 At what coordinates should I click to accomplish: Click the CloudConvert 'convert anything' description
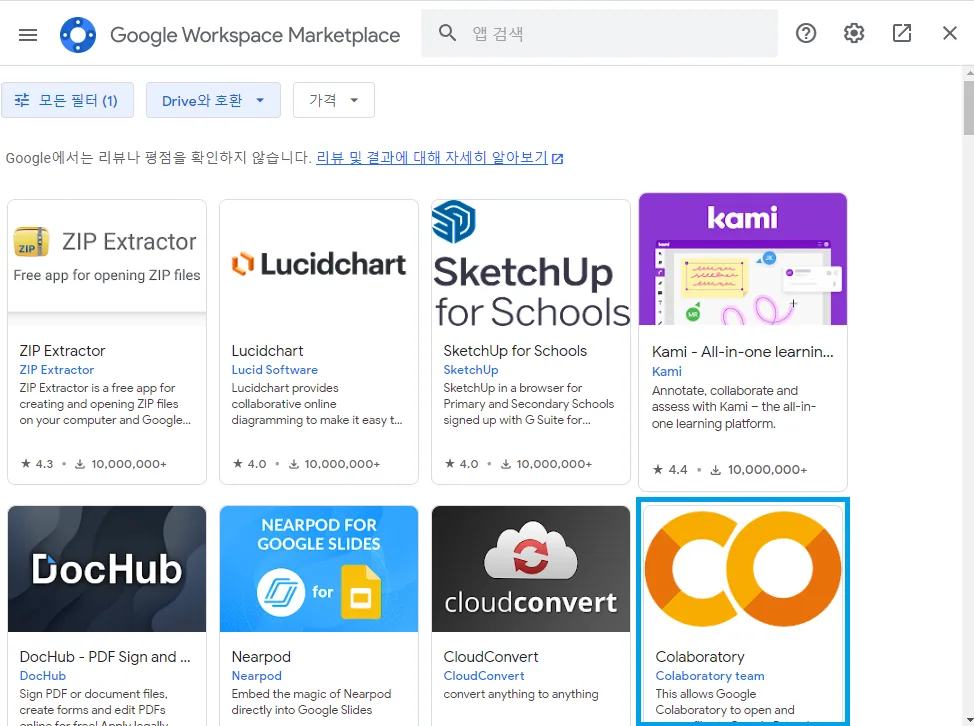click(521, 694)
